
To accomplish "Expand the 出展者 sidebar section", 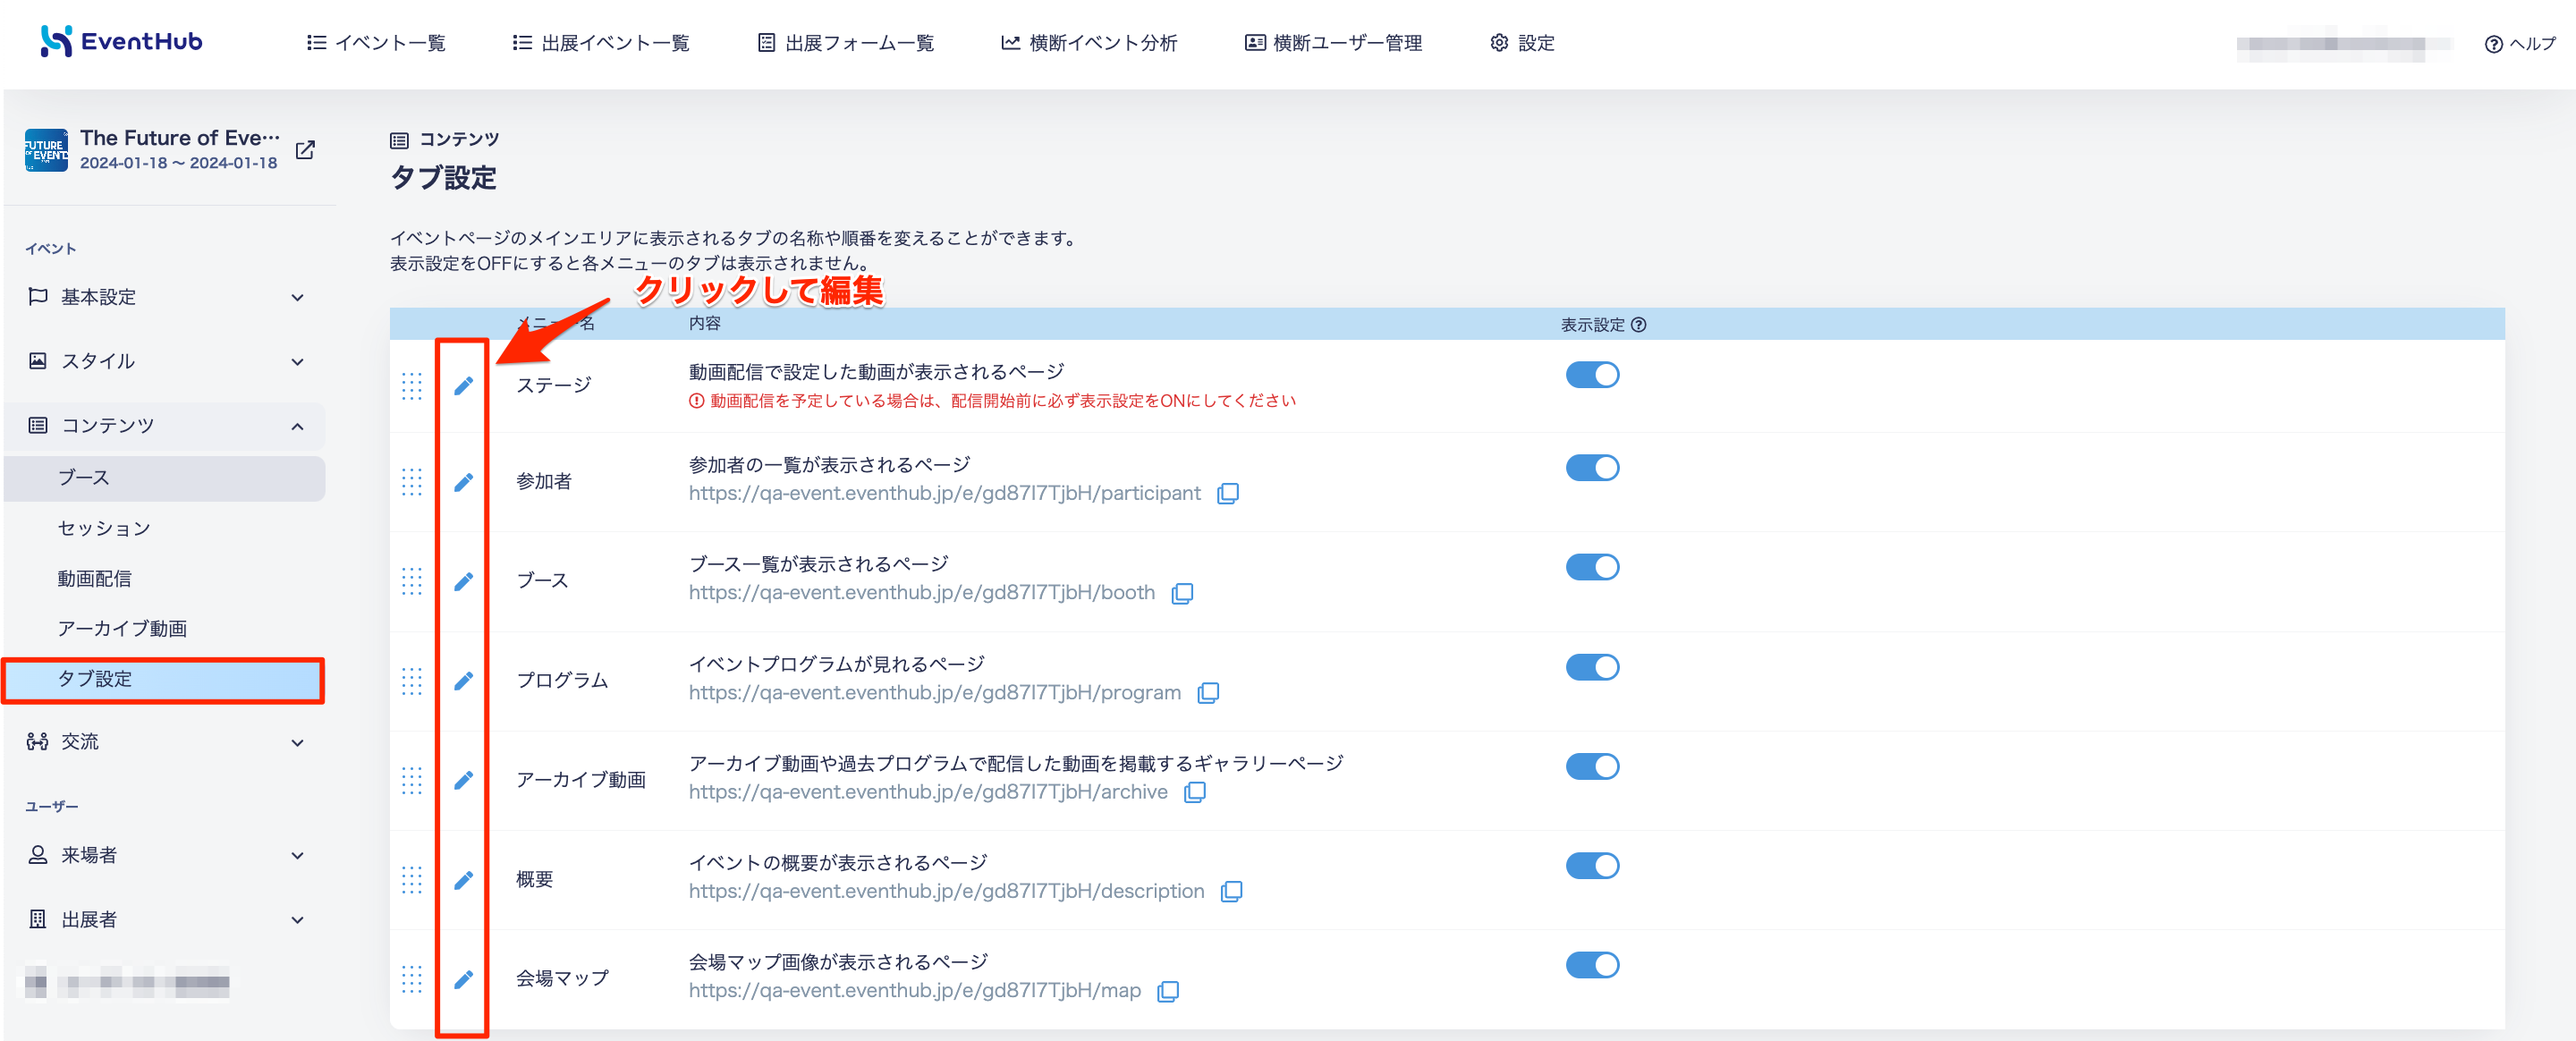I will 165,919.
